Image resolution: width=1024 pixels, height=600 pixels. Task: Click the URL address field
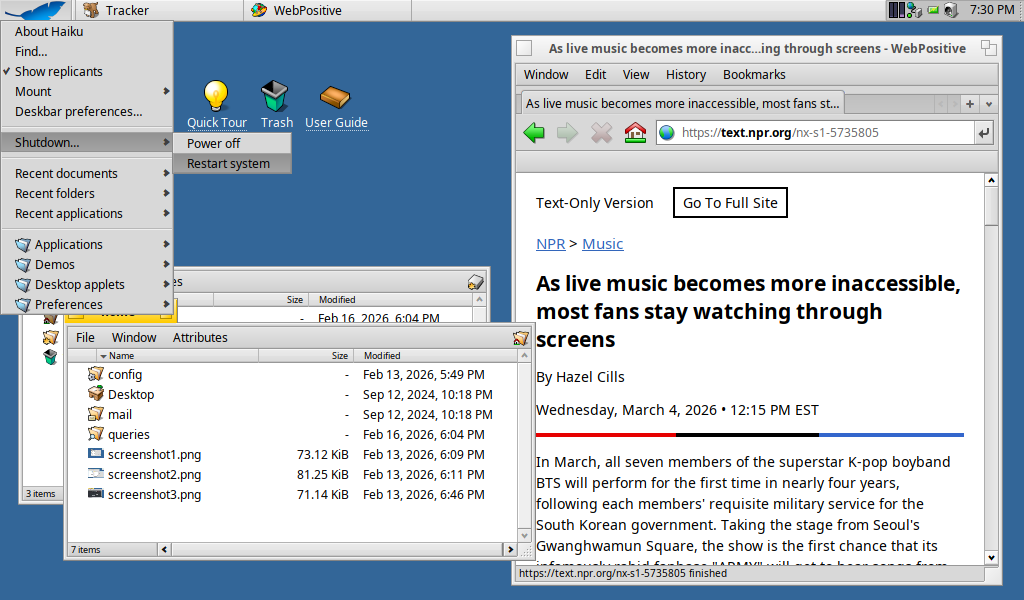point(815,133)
